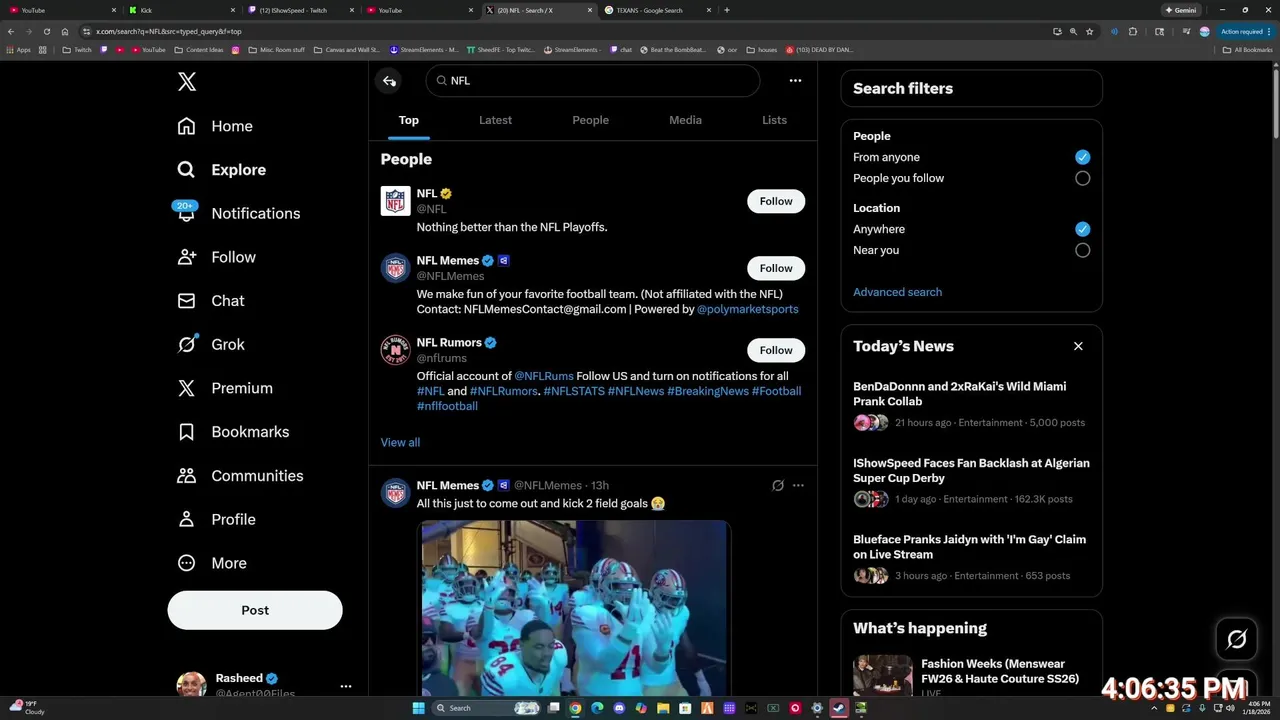1280x720 pixels.
Task: Open Communities in the sidebar
Action: (240, 476)
